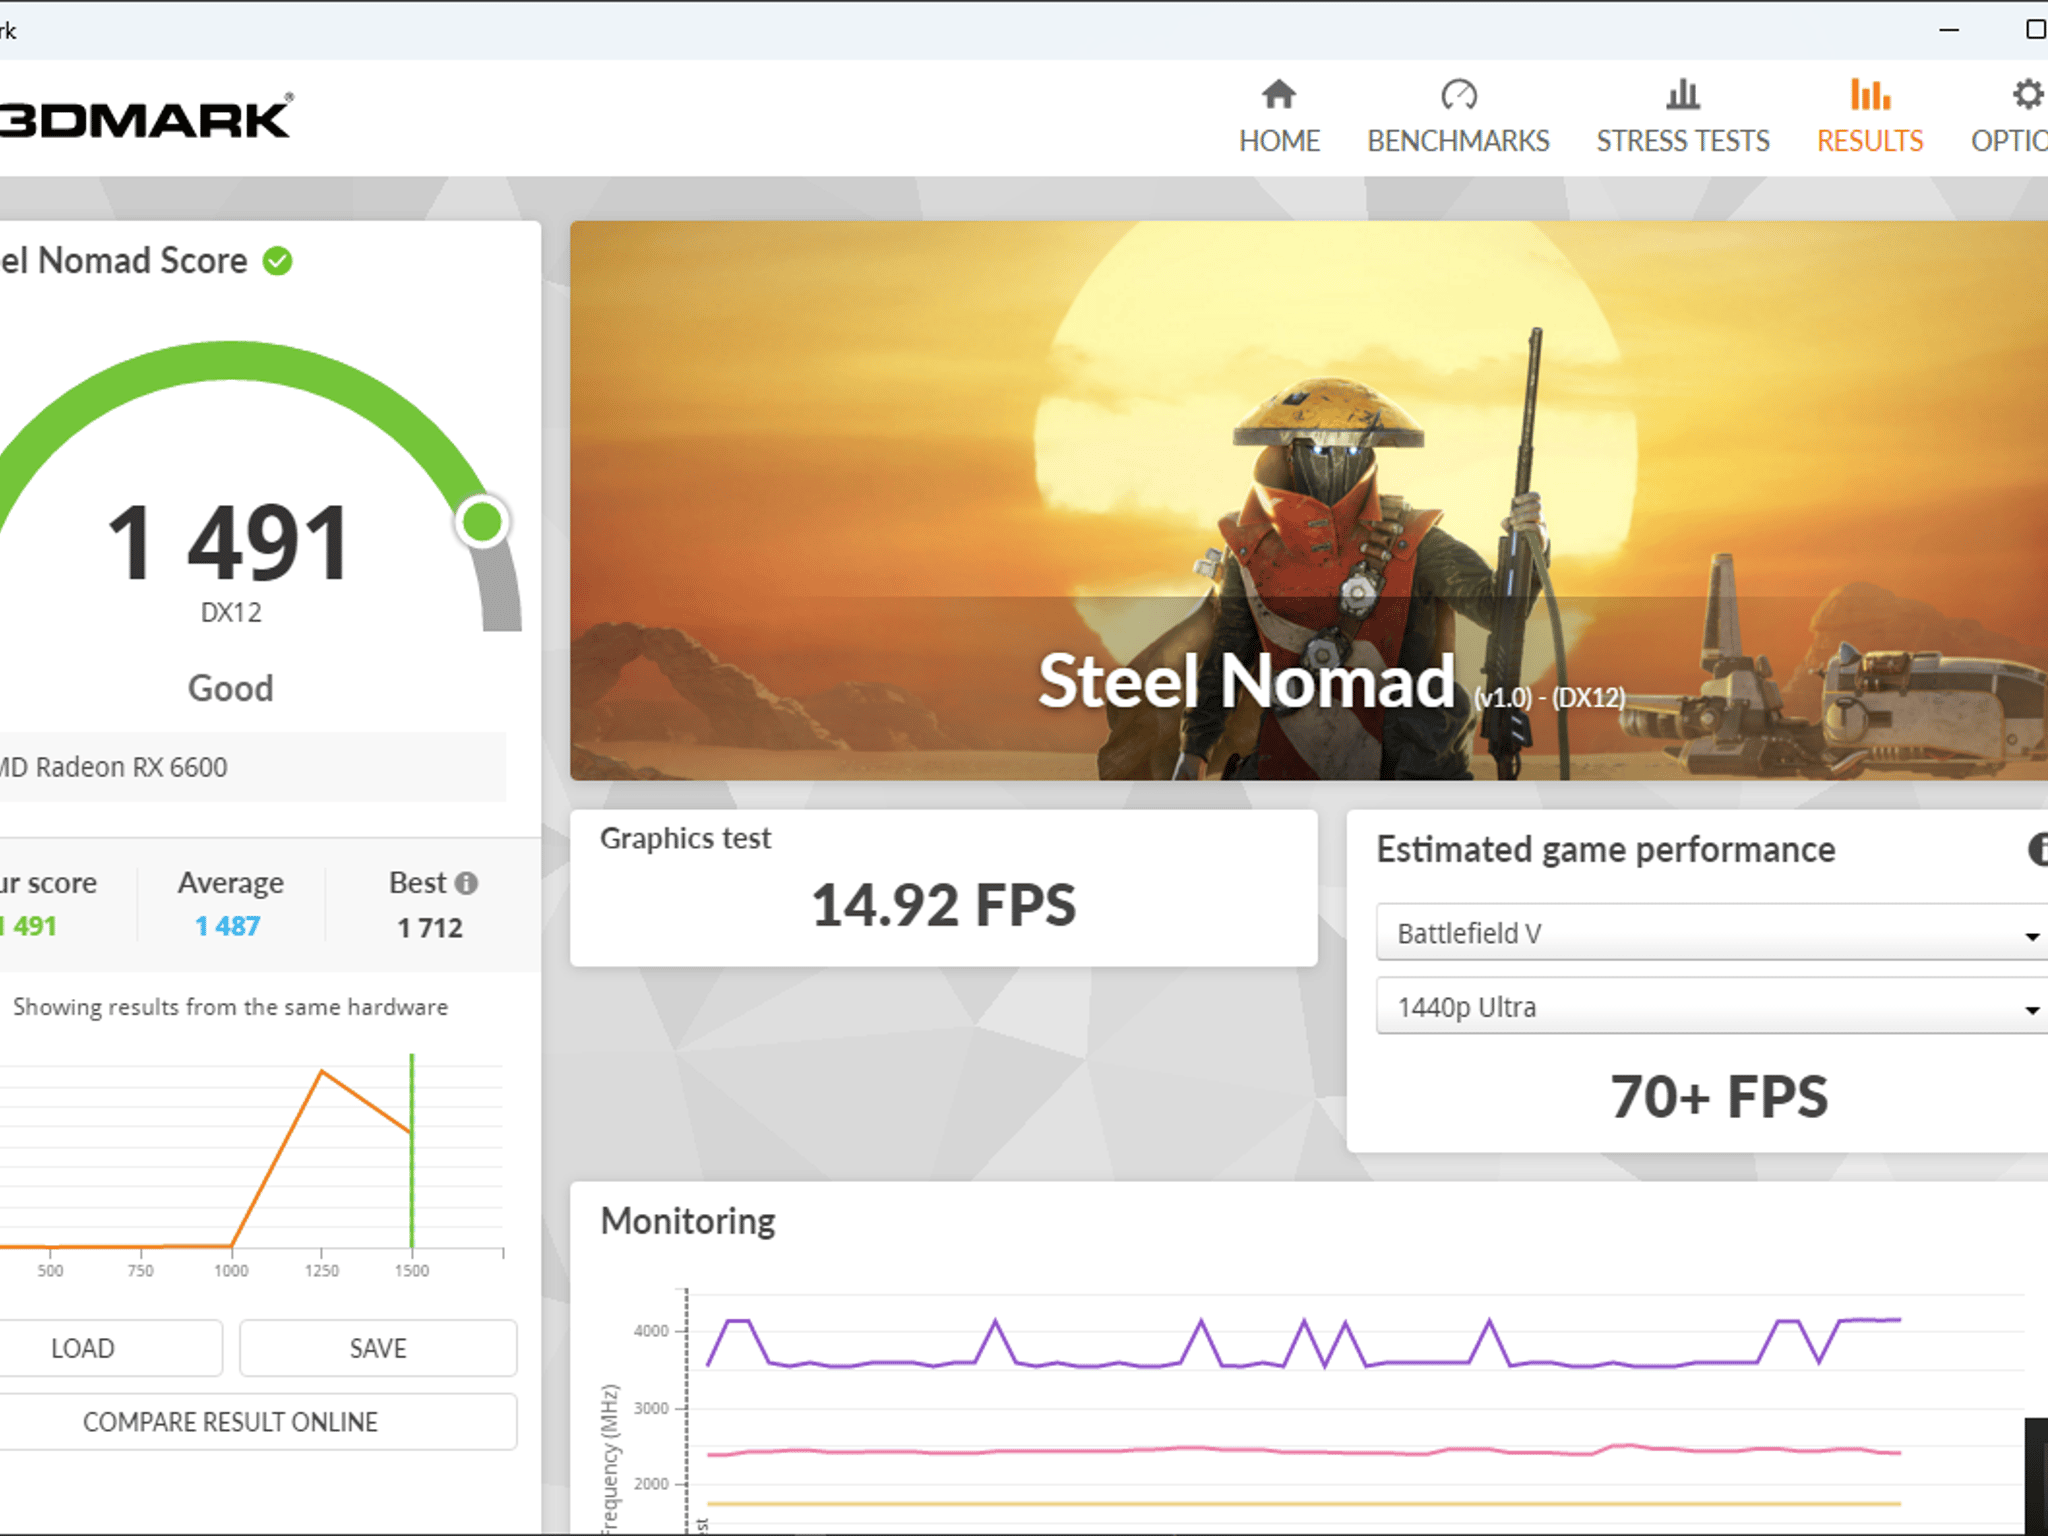Click the info icon beside Best
Viewport: 2048px width, 1536px height.
point(466,883)
